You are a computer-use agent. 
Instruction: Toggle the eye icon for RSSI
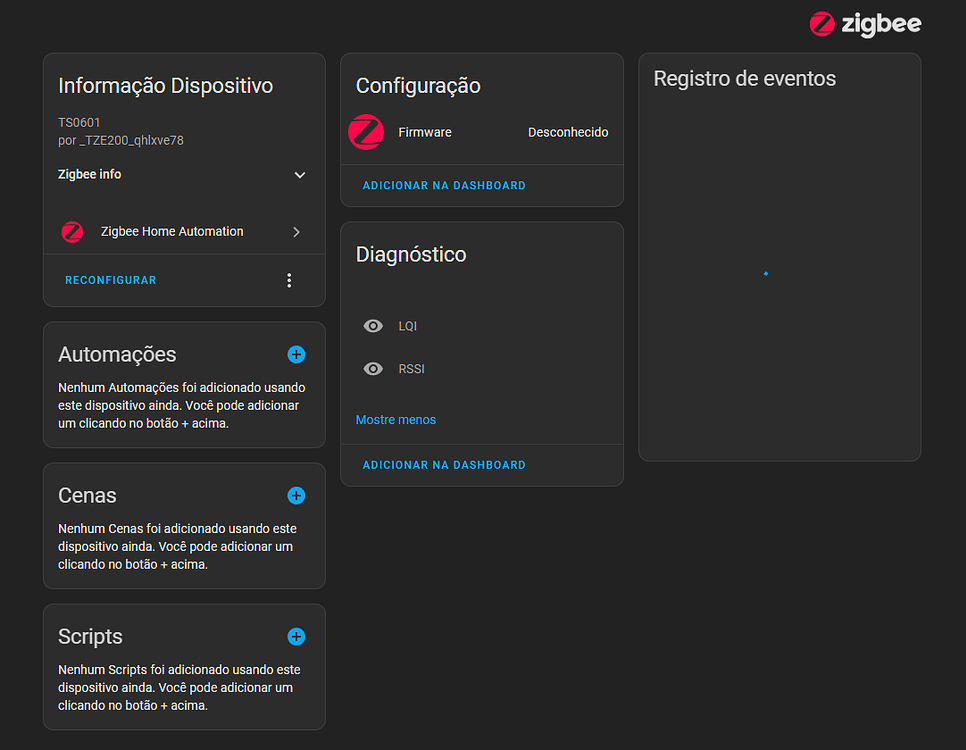coord(373,369)
